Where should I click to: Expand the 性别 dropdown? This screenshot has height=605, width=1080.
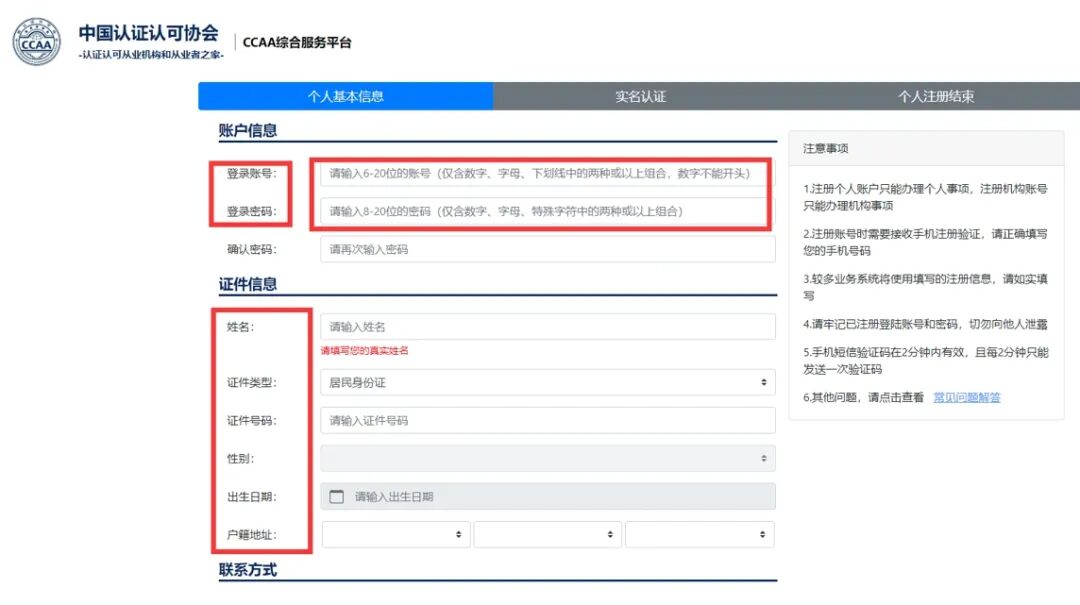coord(548,457)
